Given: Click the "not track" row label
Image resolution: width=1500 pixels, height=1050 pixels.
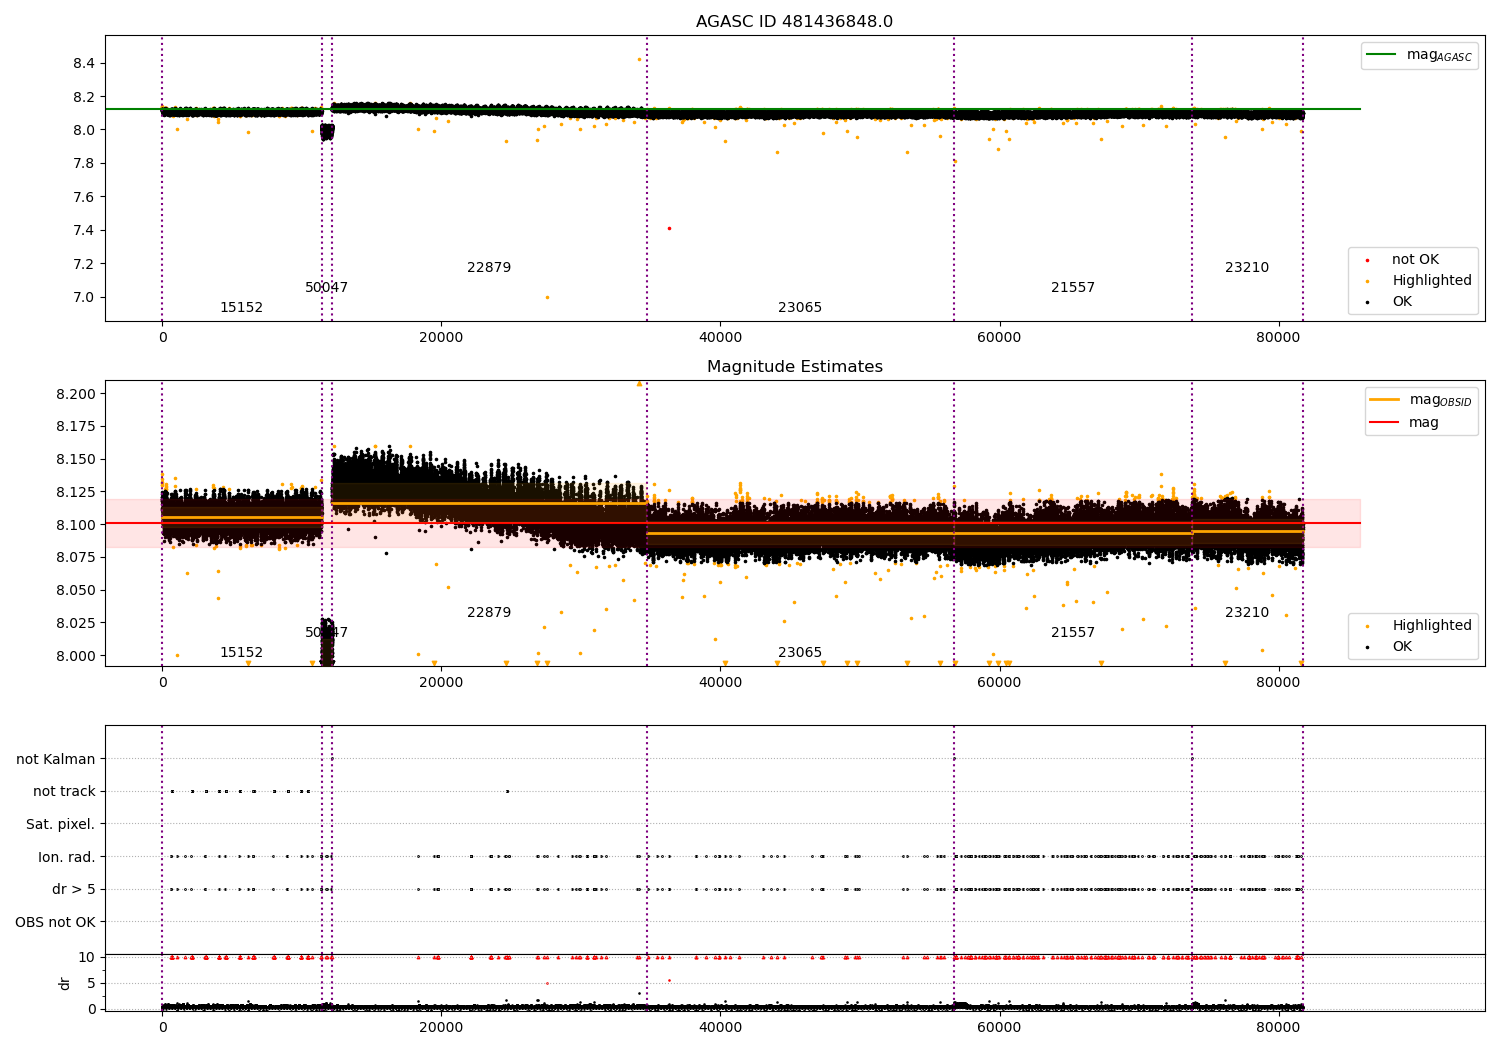Looking at the screenshot, I should click(x=64, y=792).
